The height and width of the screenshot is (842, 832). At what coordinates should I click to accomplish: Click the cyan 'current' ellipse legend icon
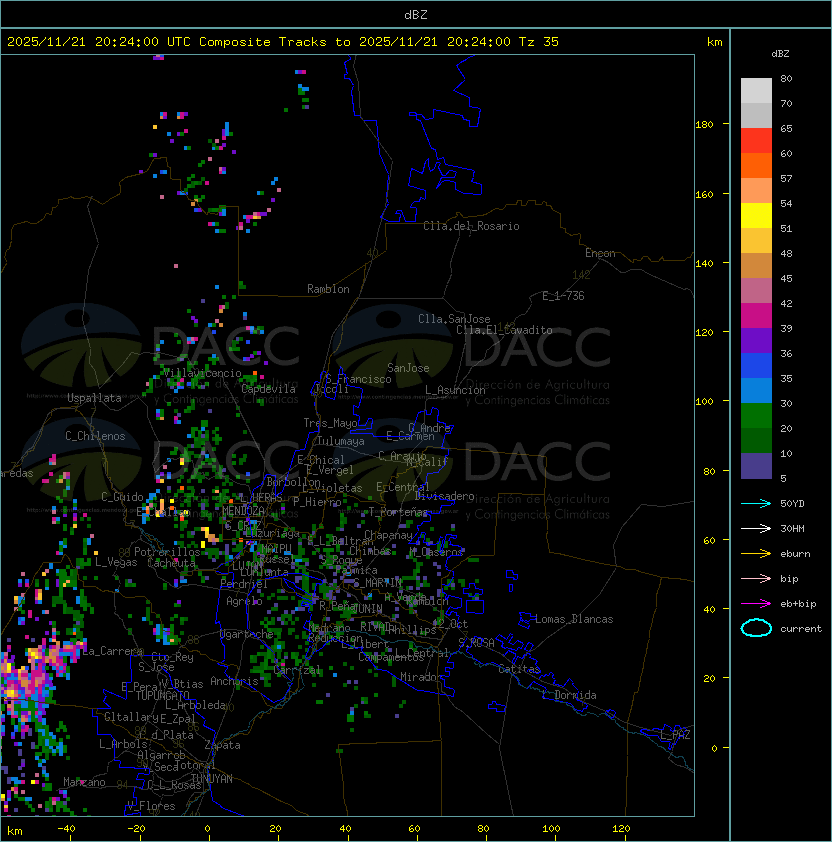click(x=756, y=628)
